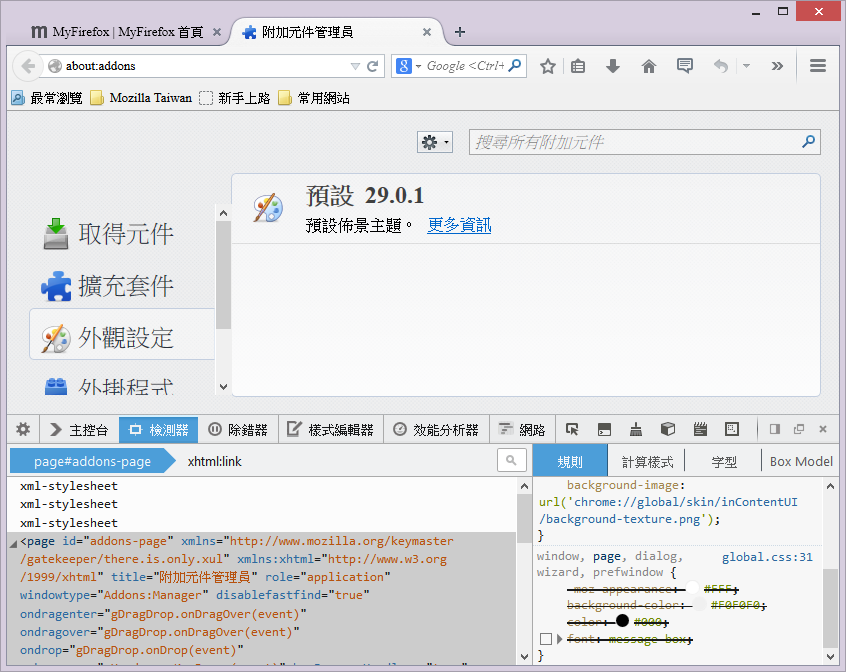Click the paintbrush highlight painted area icon
Screen dimensions: 846x672
click(636, 430)
